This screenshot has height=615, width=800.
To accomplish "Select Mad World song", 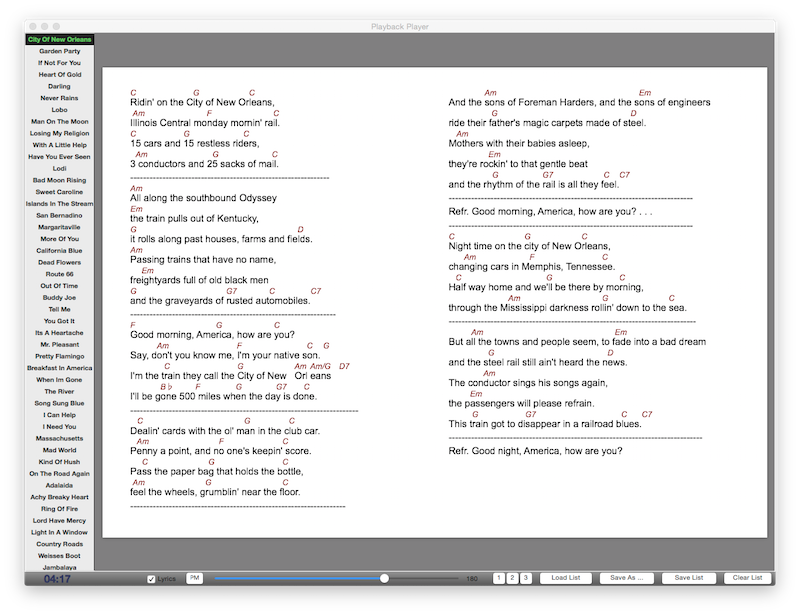I will pyautogui.click(x=60, y=450).
